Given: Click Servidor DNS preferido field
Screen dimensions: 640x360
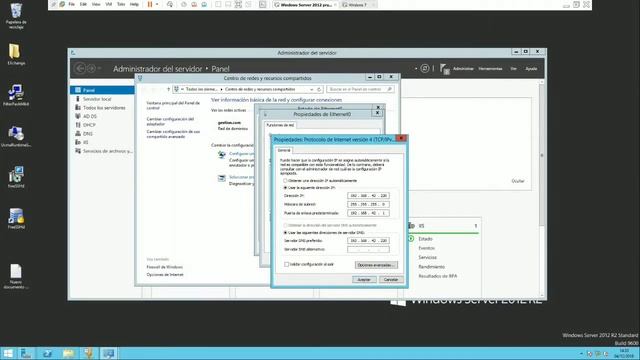Looking at the screenshot, I should [x=368, y=241].
